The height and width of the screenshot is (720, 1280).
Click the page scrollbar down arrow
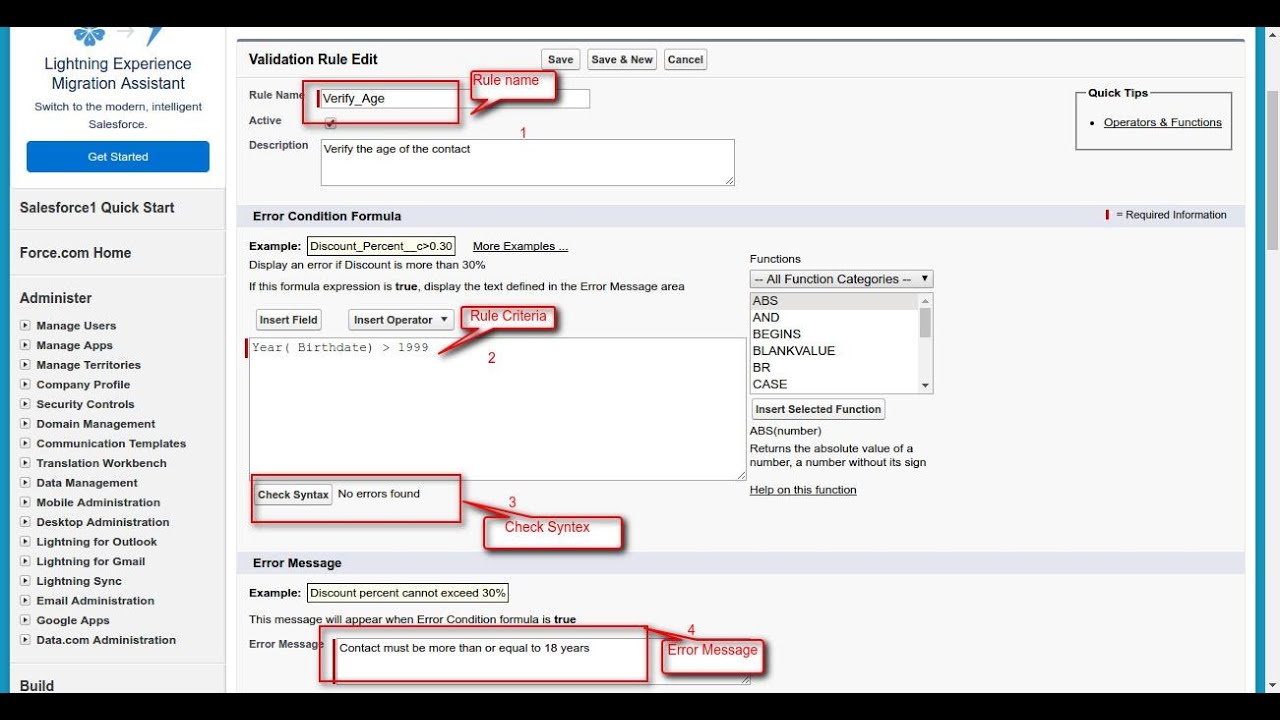click(1272, 685)
